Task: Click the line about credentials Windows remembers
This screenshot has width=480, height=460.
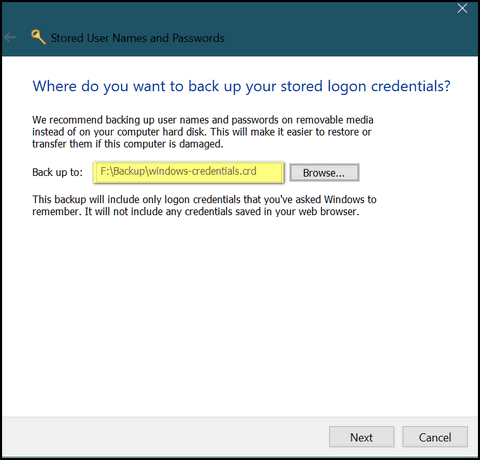Action: point(204,199)
